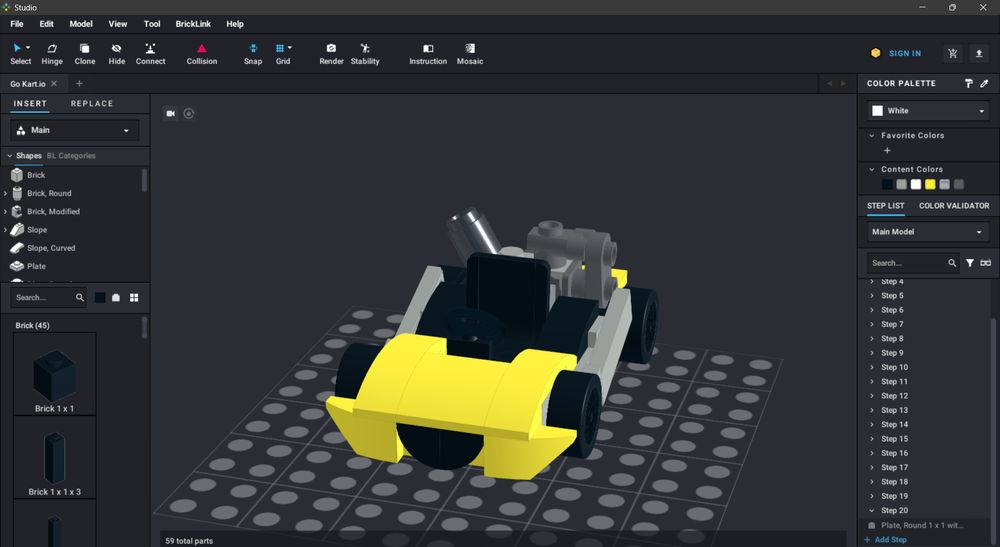Pick the yellow content color swatch
The height and width of the screenshot is (547, 1000).
930,184
